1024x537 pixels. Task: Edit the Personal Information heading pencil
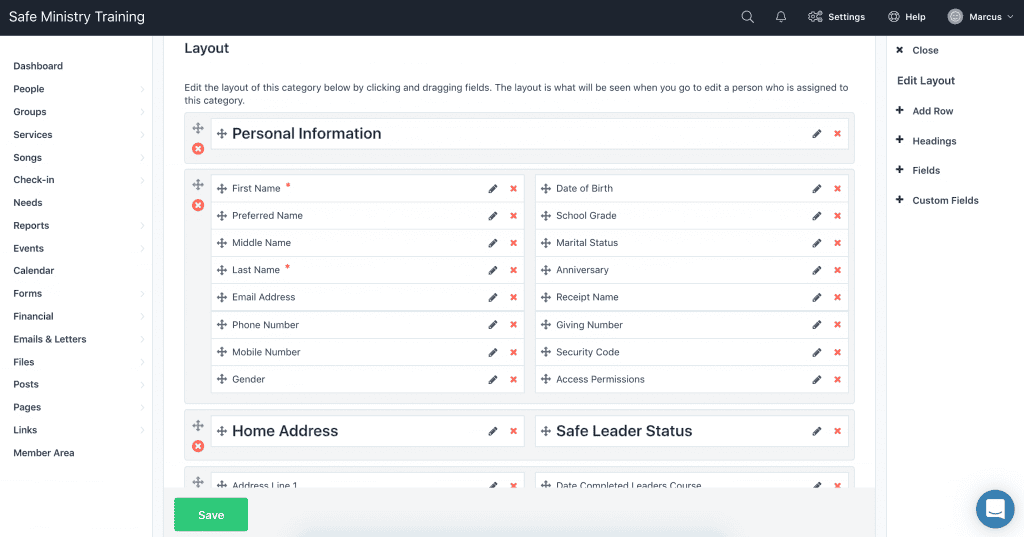click(x=816, y=134)
